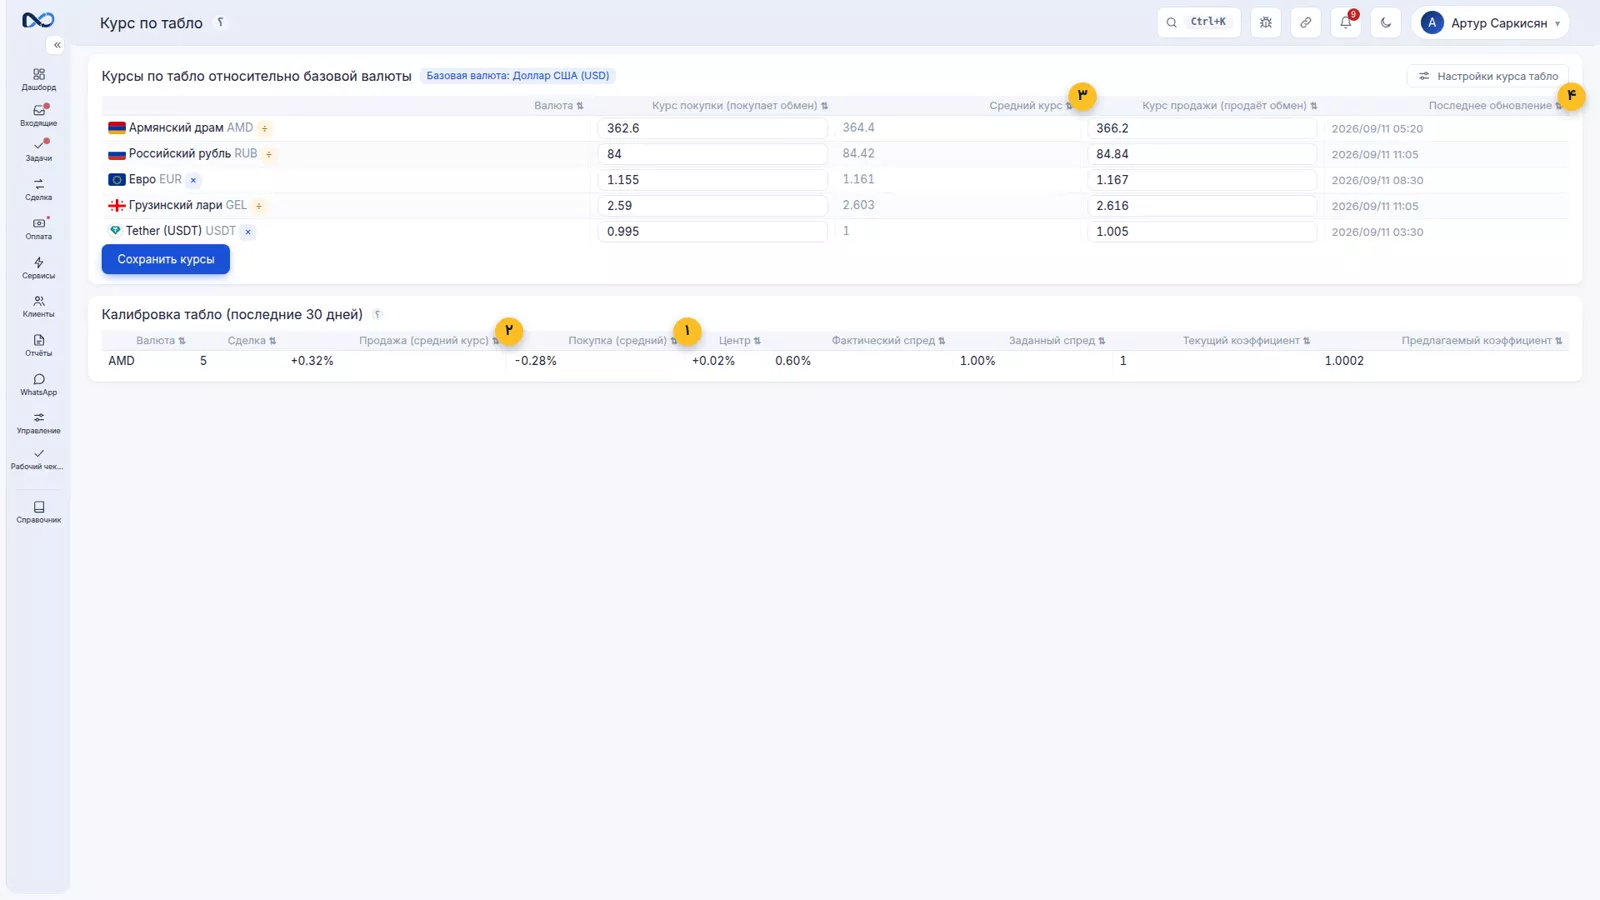
Task: Sort by Курс продажи (продаёт обмен)
Action: point(1229,105)
